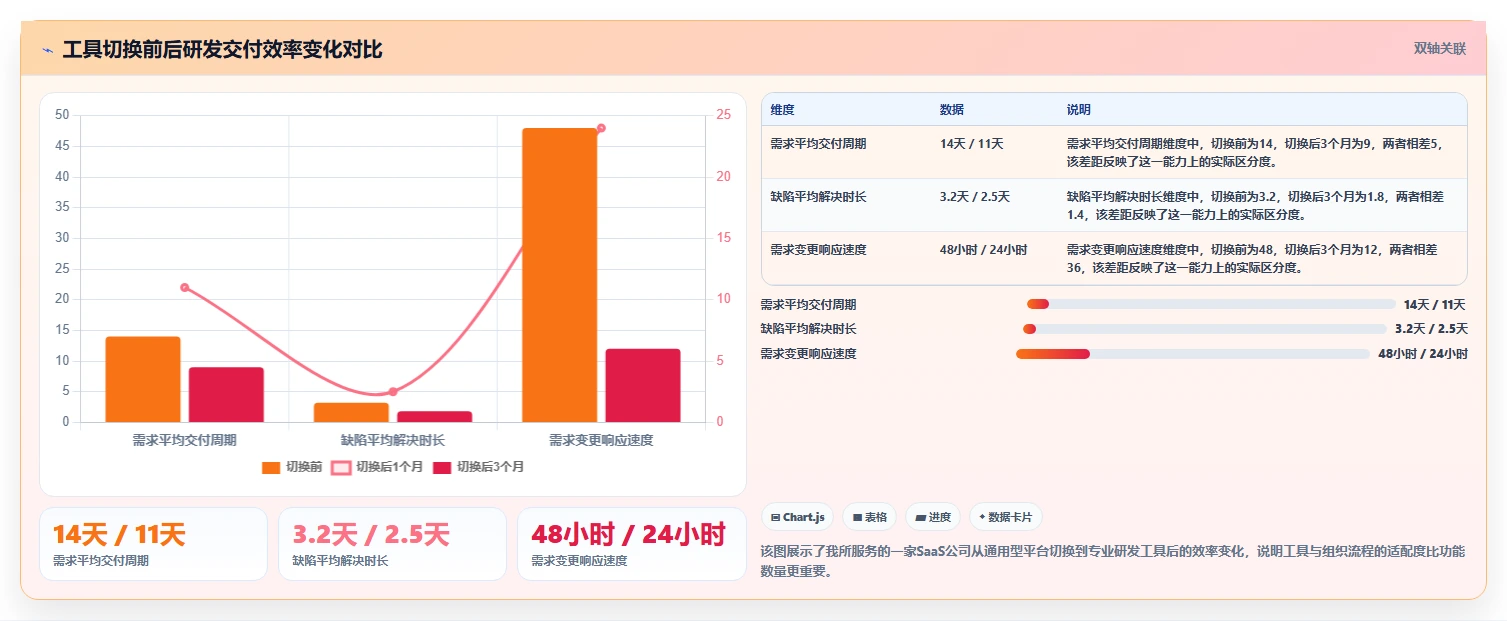Select the 数据卡片 tag chip
This screenshot has height=621, width=1507.
[1005, 517]
